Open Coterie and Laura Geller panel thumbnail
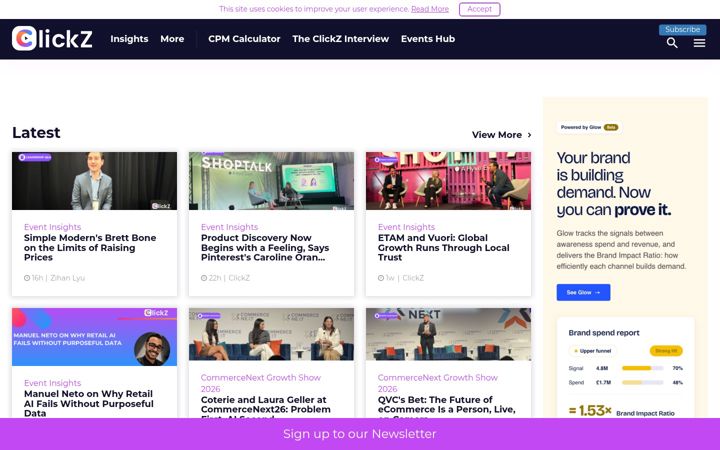Screen dimensions: 720x450 click(271, 334)
